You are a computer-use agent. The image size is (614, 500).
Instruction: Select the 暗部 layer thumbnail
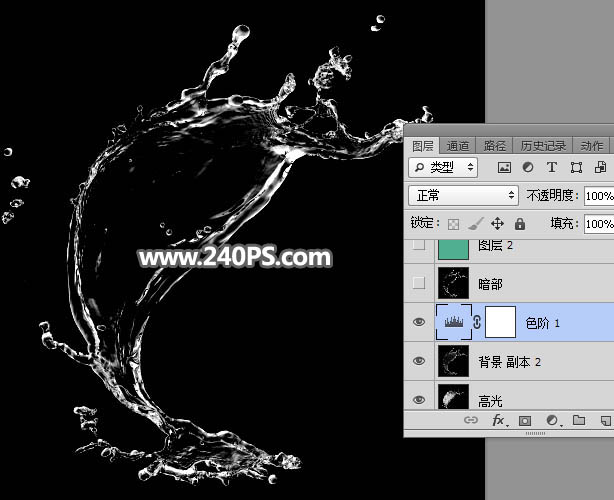click(453, 283)
